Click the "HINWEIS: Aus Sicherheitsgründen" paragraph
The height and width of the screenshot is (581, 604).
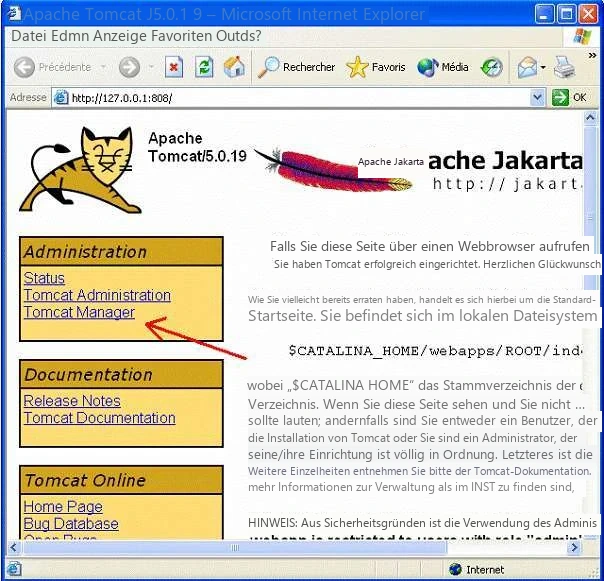[x=422, y=522]
